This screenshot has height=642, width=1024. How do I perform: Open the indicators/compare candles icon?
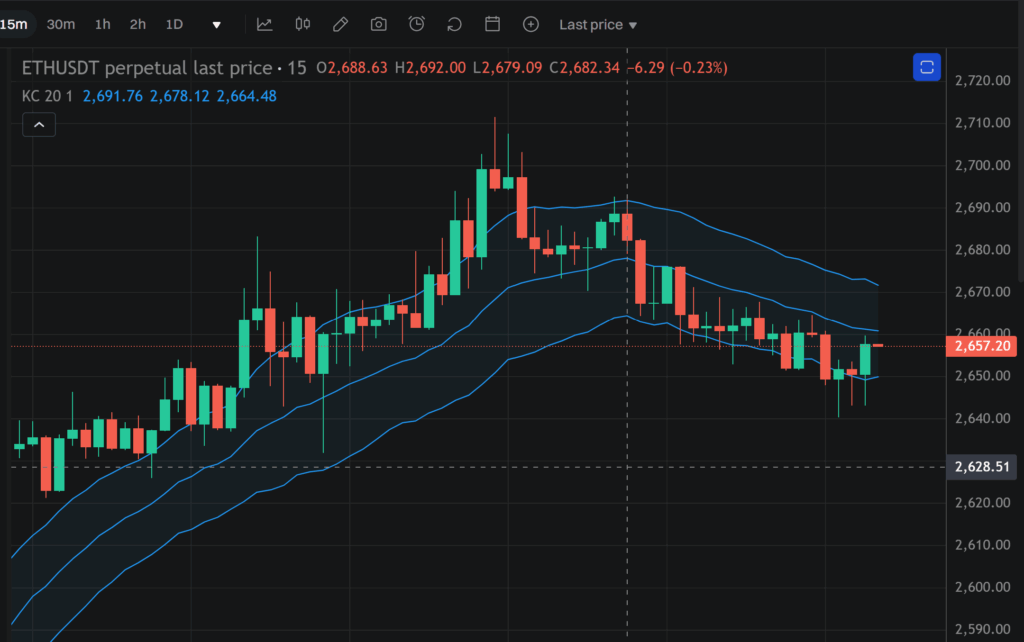[x=302, y=24]
